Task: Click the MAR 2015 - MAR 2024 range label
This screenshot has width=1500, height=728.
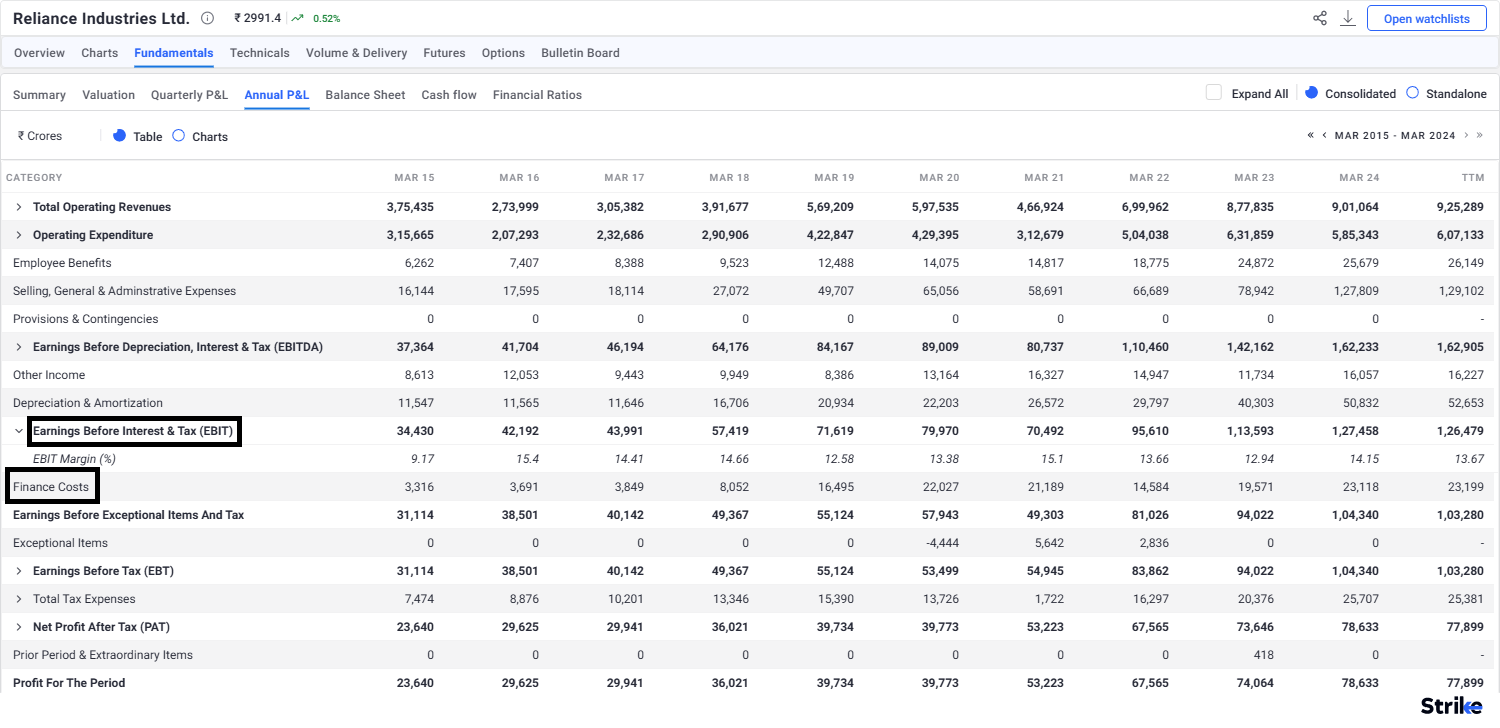Action: pos(1395,135)
